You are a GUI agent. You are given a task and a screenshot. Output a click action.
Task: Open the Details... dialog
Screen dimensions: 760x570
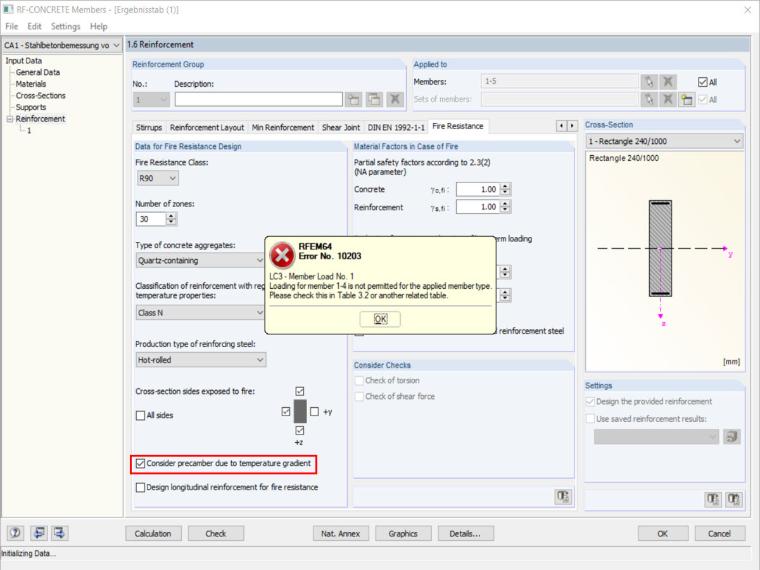[x=466, y=534]
